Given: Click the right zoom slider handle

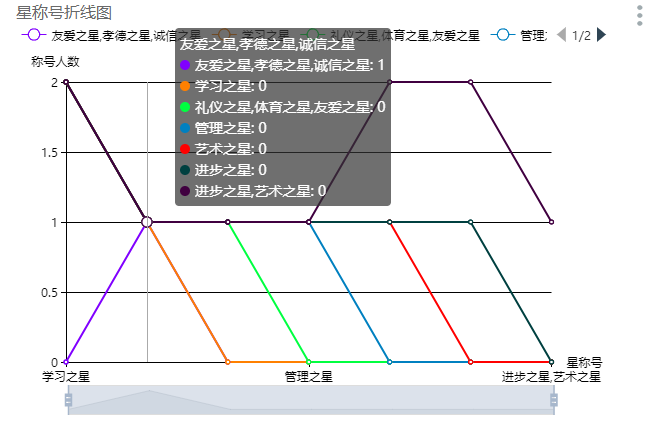Looking at the screenshot, I should 554,400.
